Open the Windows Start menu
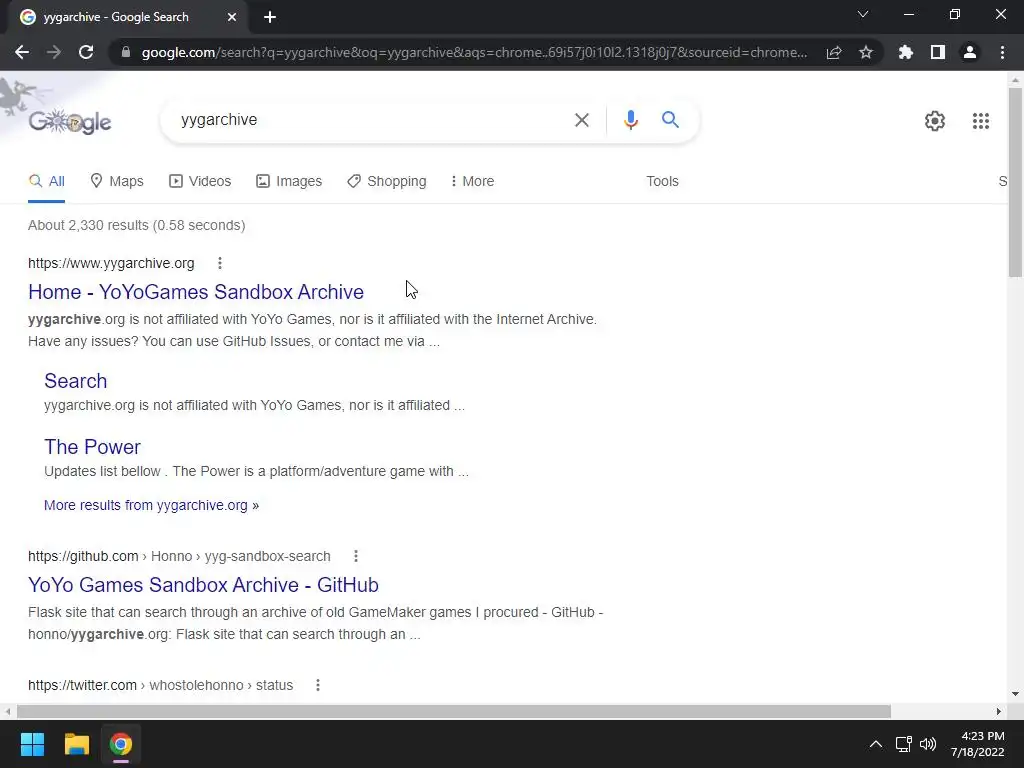1024x768 pixels. (32, 744)
